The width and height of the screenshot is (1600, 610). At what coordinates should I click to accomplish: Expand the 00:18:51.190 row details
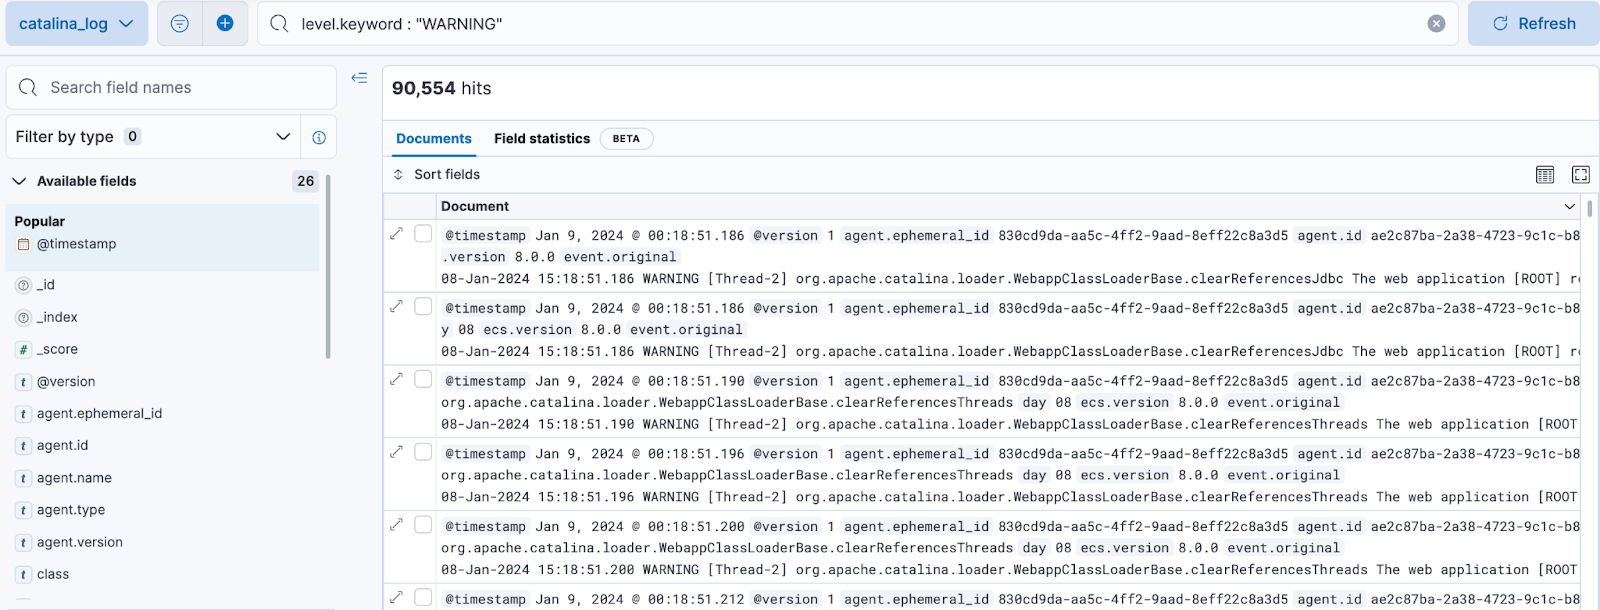(x=397, y=379)
